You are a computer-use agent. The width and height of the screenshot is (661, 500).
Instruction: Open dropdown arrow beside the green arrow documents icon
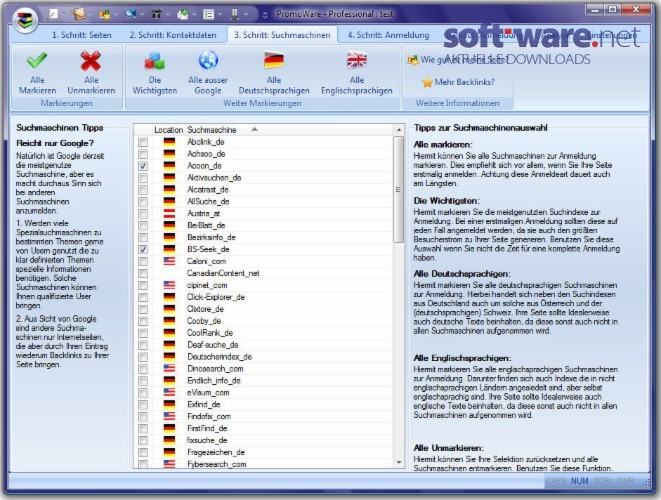(x=194, y=14)
